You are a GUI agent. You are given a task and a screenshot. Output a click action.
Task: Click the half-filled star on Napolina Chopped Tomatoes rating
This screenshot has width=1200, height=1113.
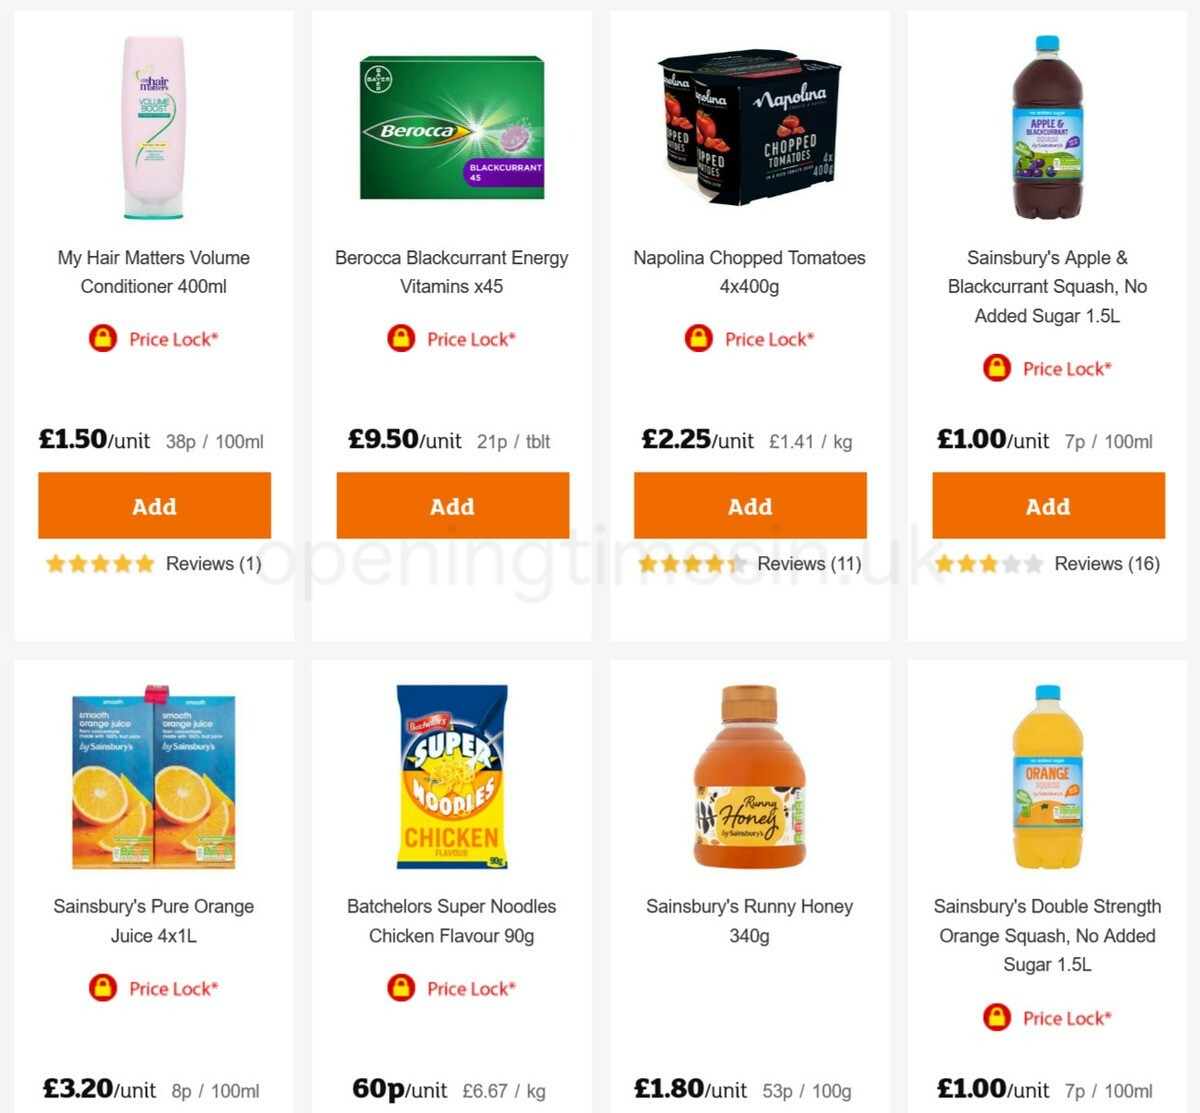pos(737,564)
